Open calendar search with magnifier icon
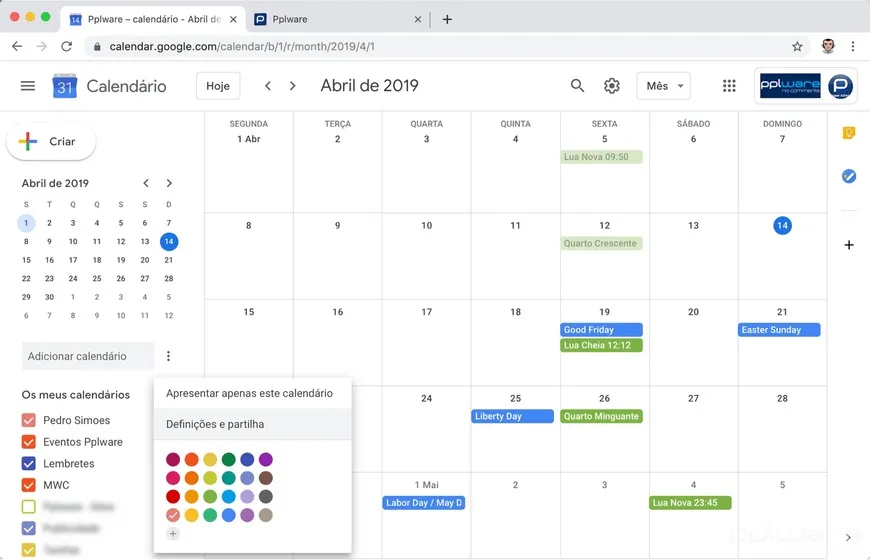The image size is (870, 560). (x=577, y=85)
